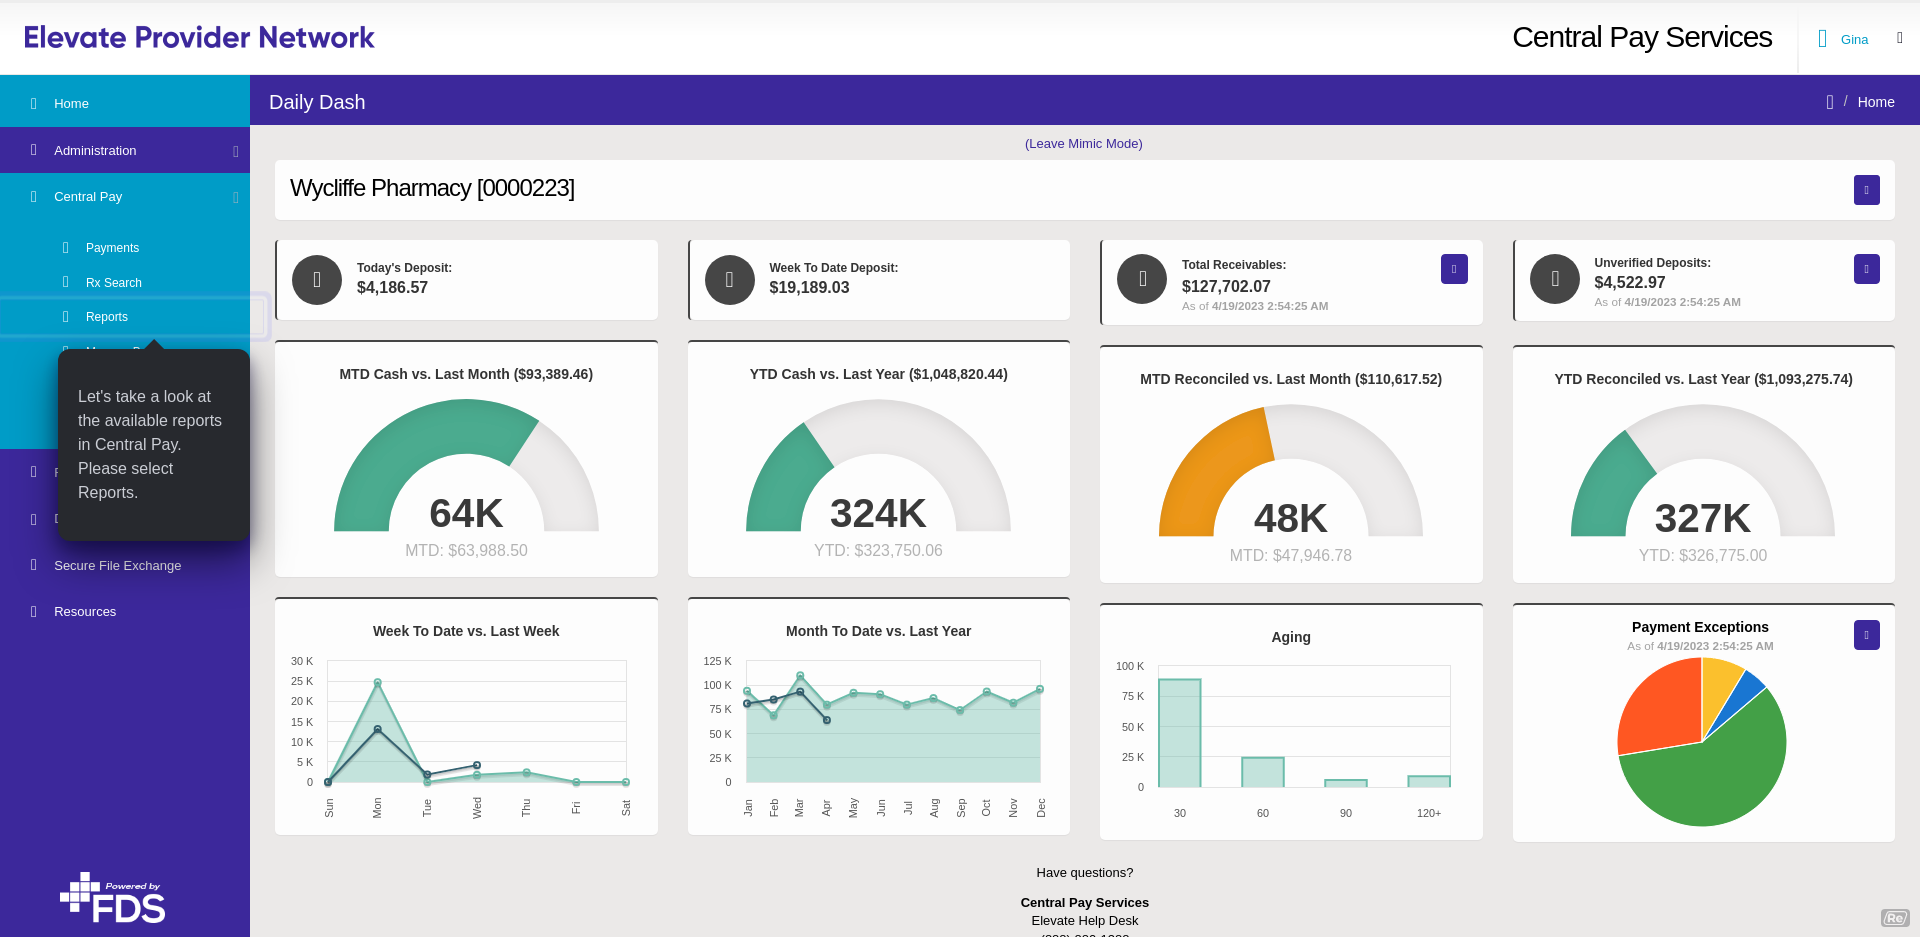Expand the Administration menu arrow
The height and width of the screenshot is (937, 1920).
[236, 151]
